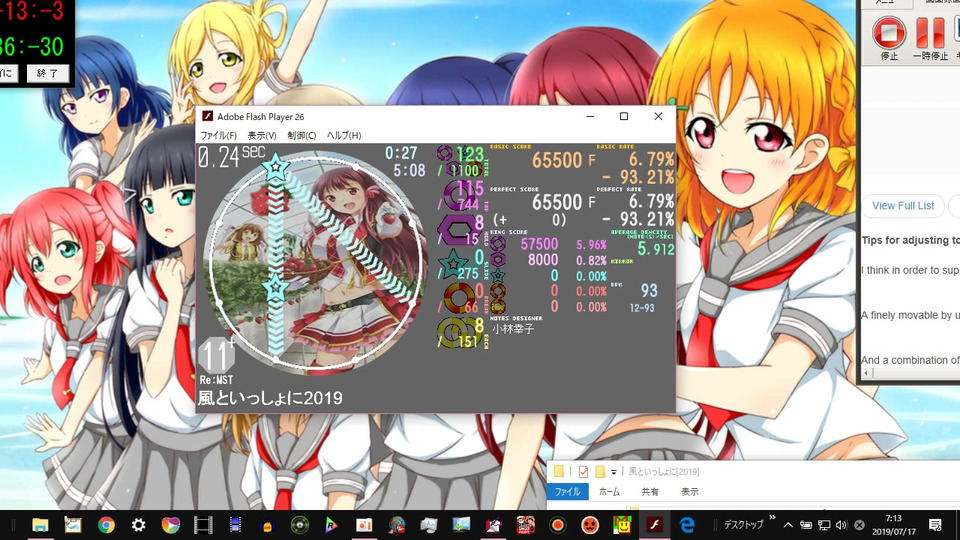Show hidden system tray icons chevron

pyautogui.click(x=788, y=525)
